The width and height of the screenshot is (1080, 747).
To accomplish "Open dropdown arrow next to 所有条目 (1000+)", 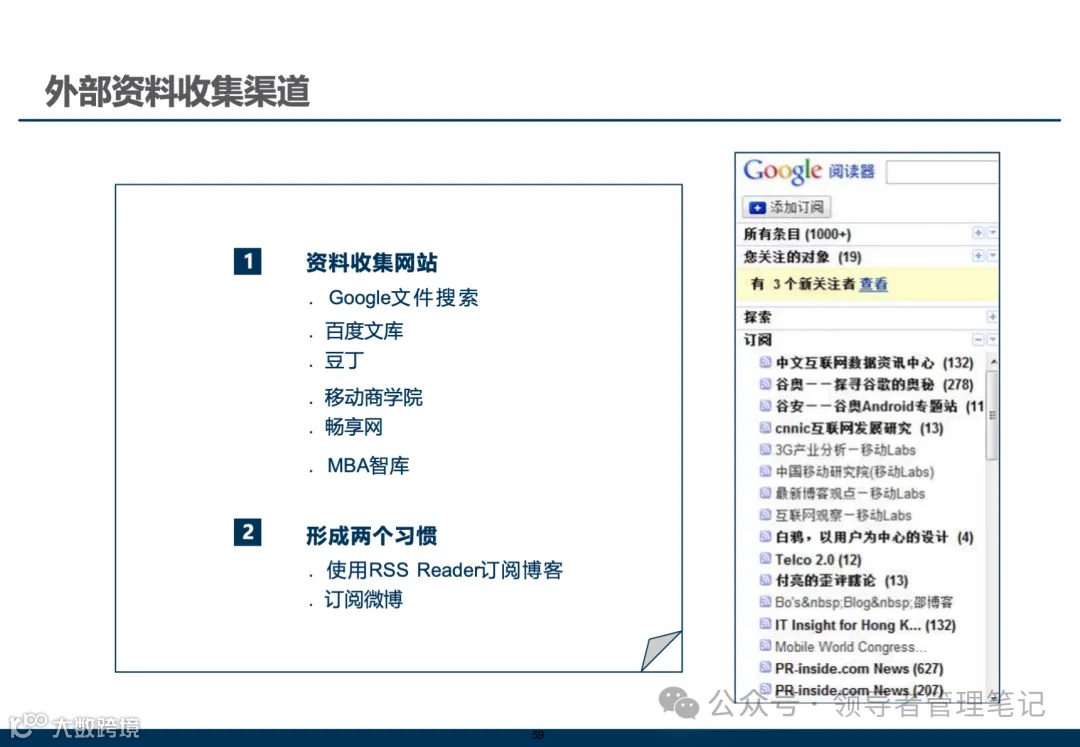I will (991, 233).
